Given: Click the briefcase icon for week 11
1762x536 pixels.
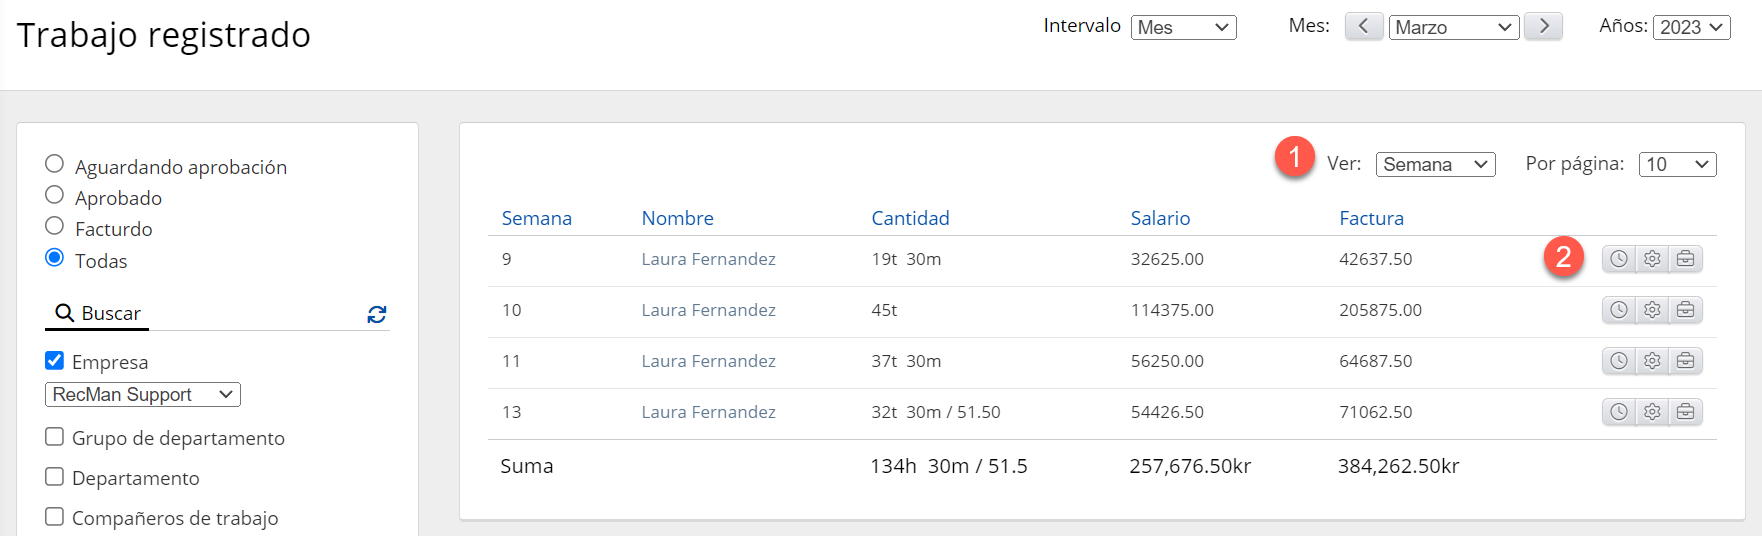Looking at the screenshot, I should [x=1685, y=361].
